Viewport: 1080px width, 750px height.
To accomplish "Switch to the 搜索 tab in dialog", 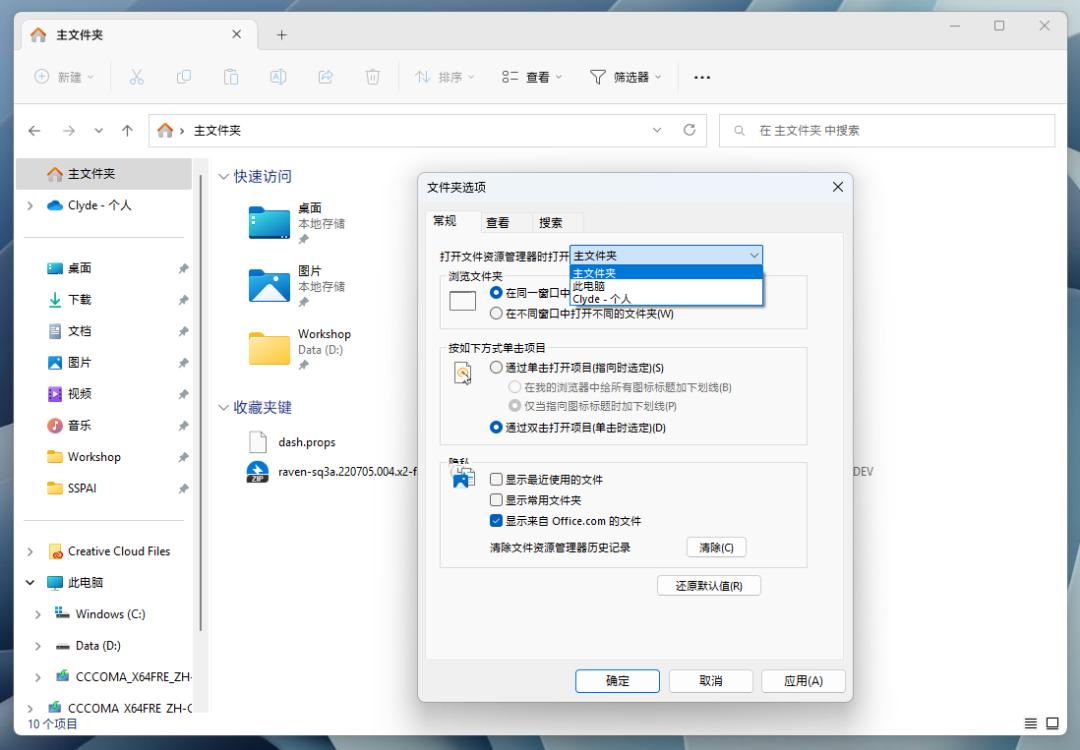I will pos(550,222).
